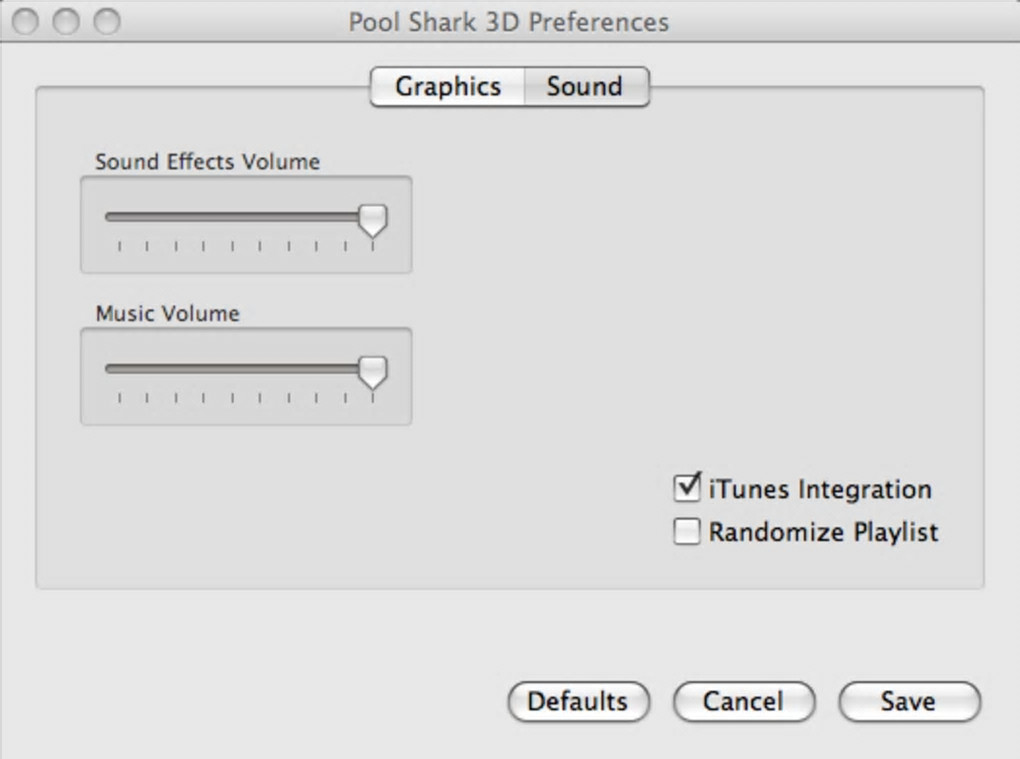
Task: Click the Defaults button
Action: 578,702
